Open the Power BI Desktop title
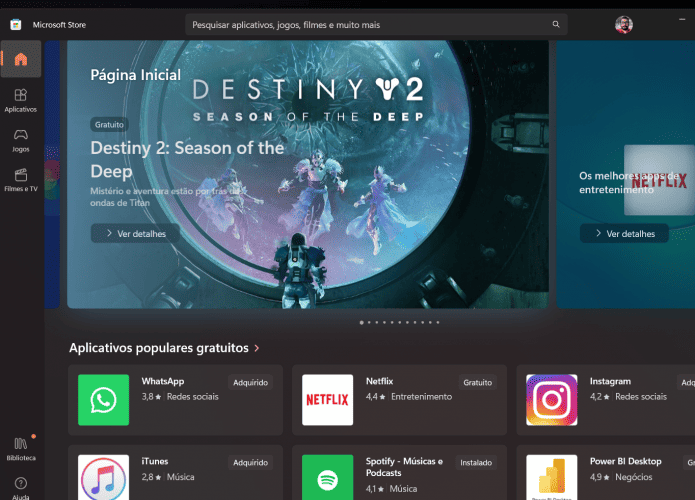This screenshot has height=500, width=695. click(625, 461)
